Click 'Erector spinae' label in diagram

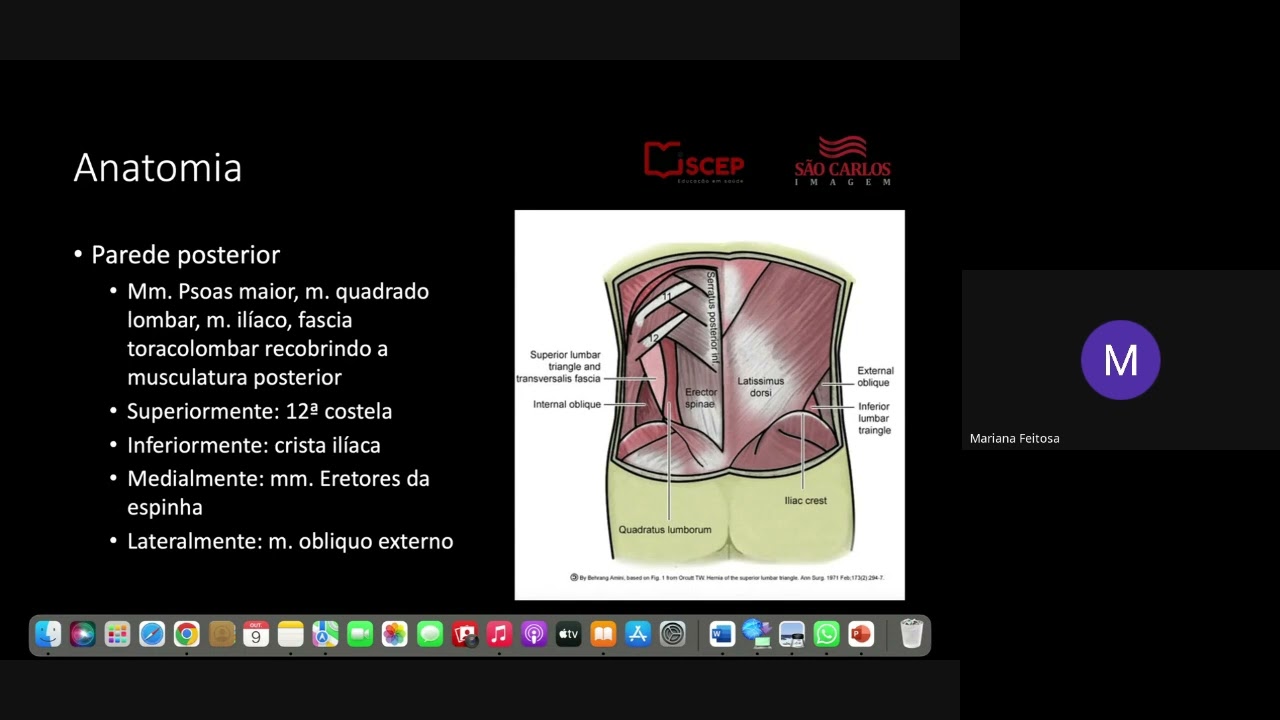[700, 398]
